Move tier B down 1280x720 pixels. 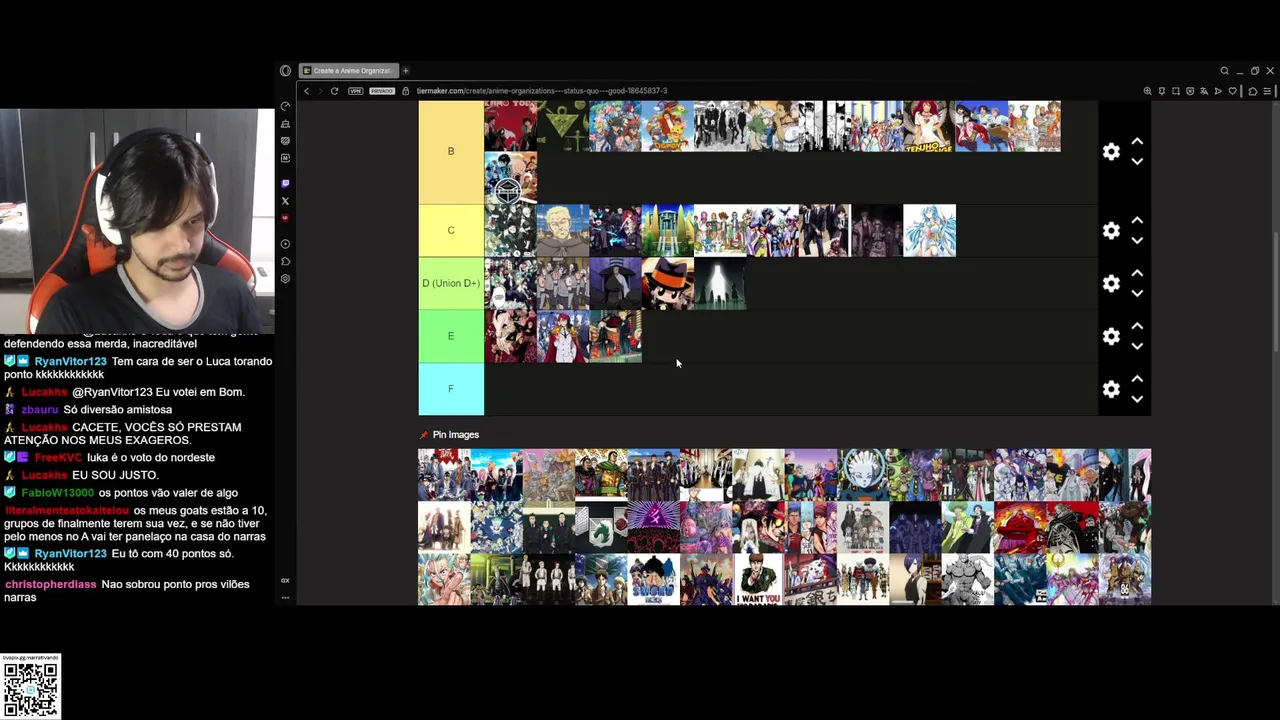coord(1137,161)
